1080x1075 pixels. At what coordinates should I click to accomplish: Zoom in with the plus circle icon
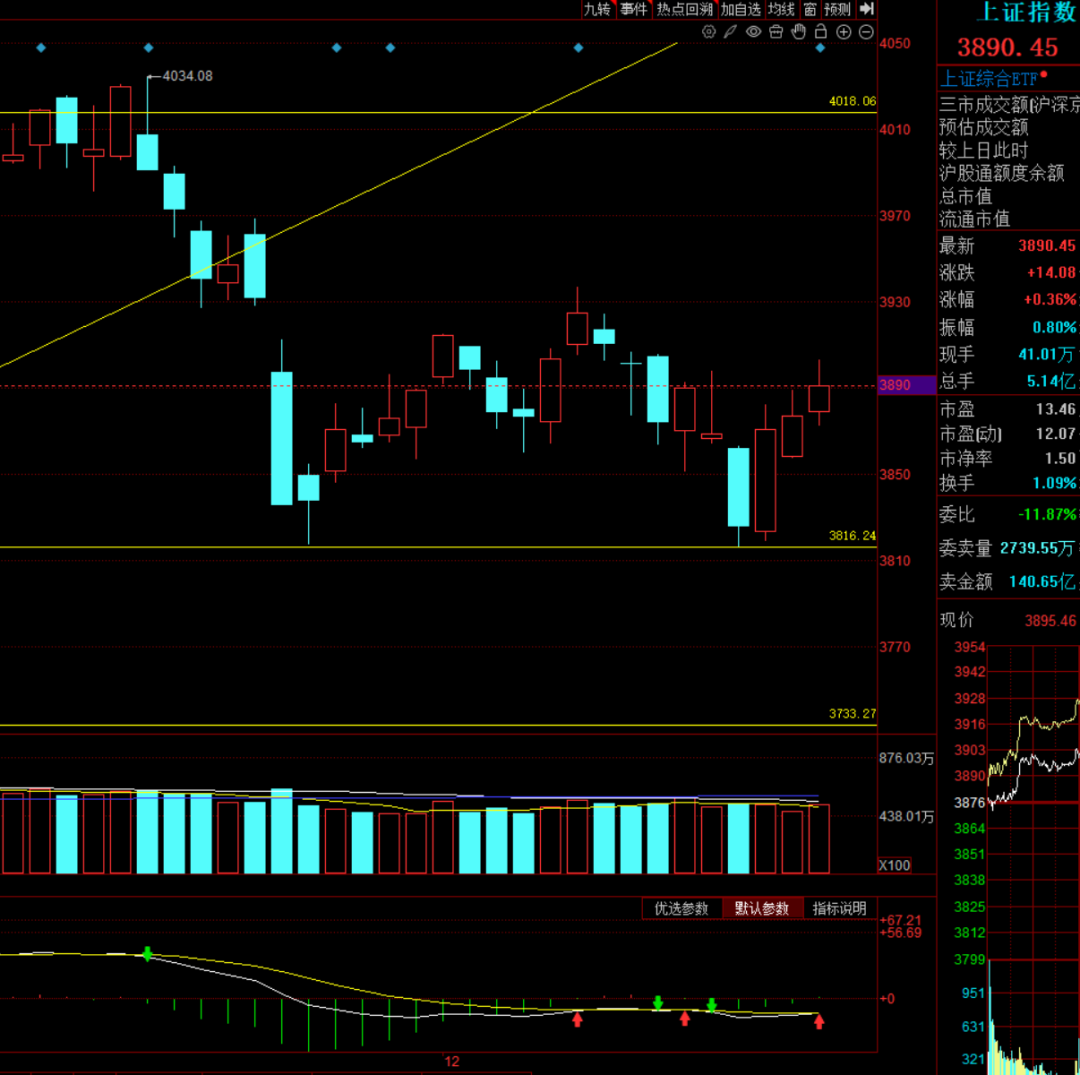[843, 32]
